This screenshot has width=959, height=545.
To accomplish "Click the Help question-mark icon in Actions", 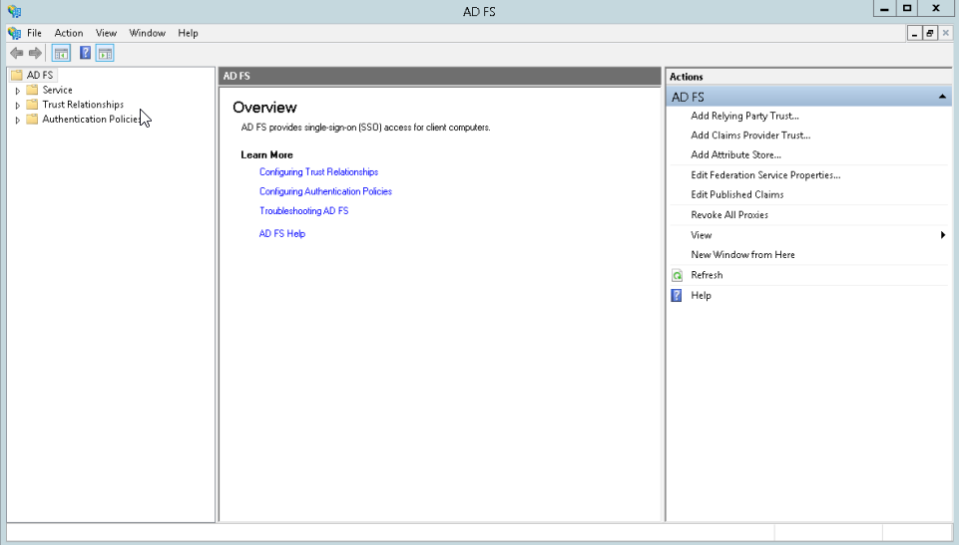I will 676,295.
